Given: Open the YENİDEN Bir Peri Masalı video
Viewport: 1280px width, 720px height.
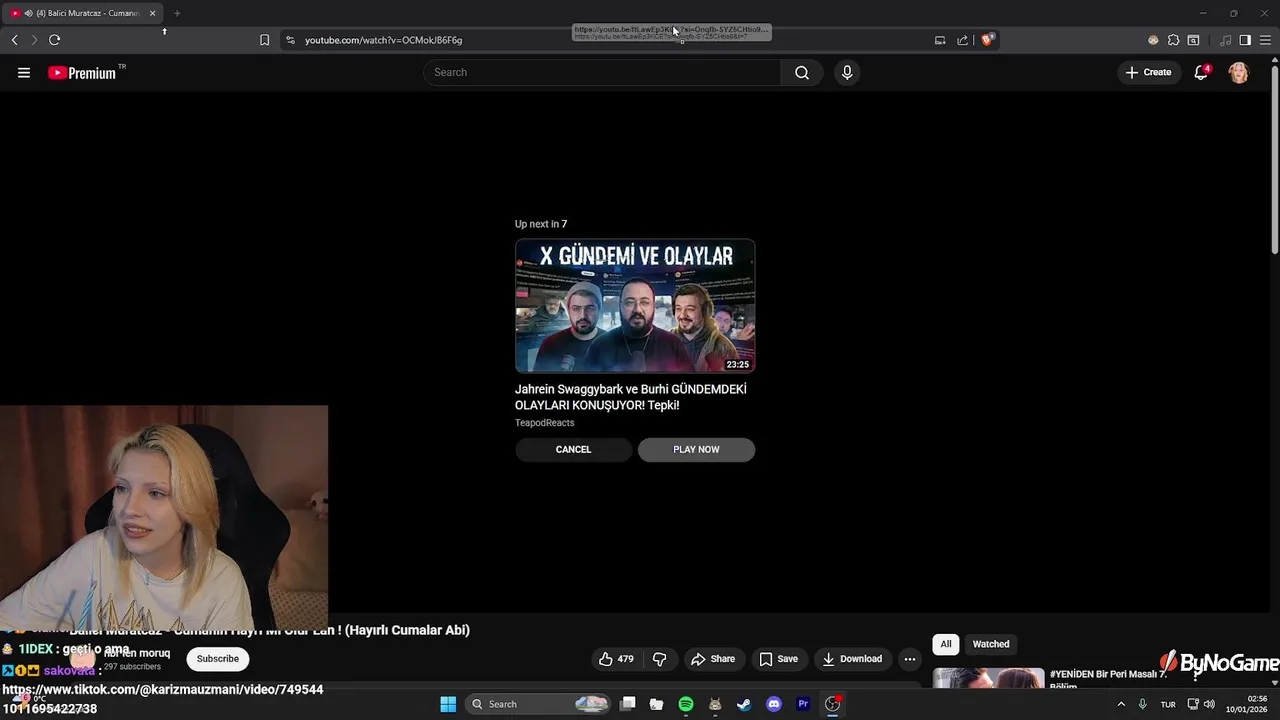Looking at the screenshot, I should coord(1108,679).
